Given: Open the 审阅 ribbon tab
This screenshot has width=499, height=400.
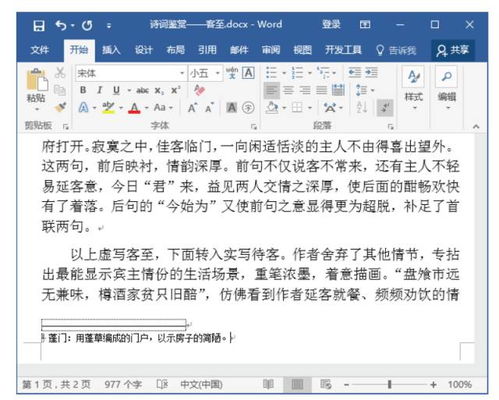Looking at the screenshot, I should [x=271, y=50].
